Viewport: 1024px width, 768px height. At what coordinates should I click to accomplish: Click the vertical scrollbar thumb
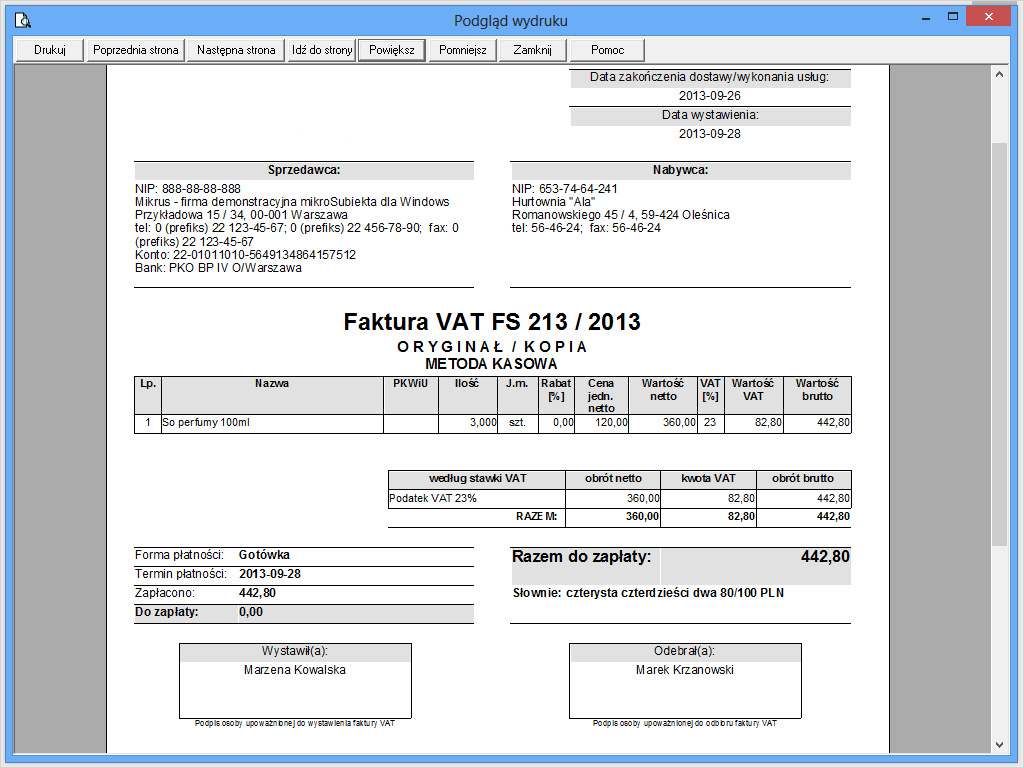point(998,340)
